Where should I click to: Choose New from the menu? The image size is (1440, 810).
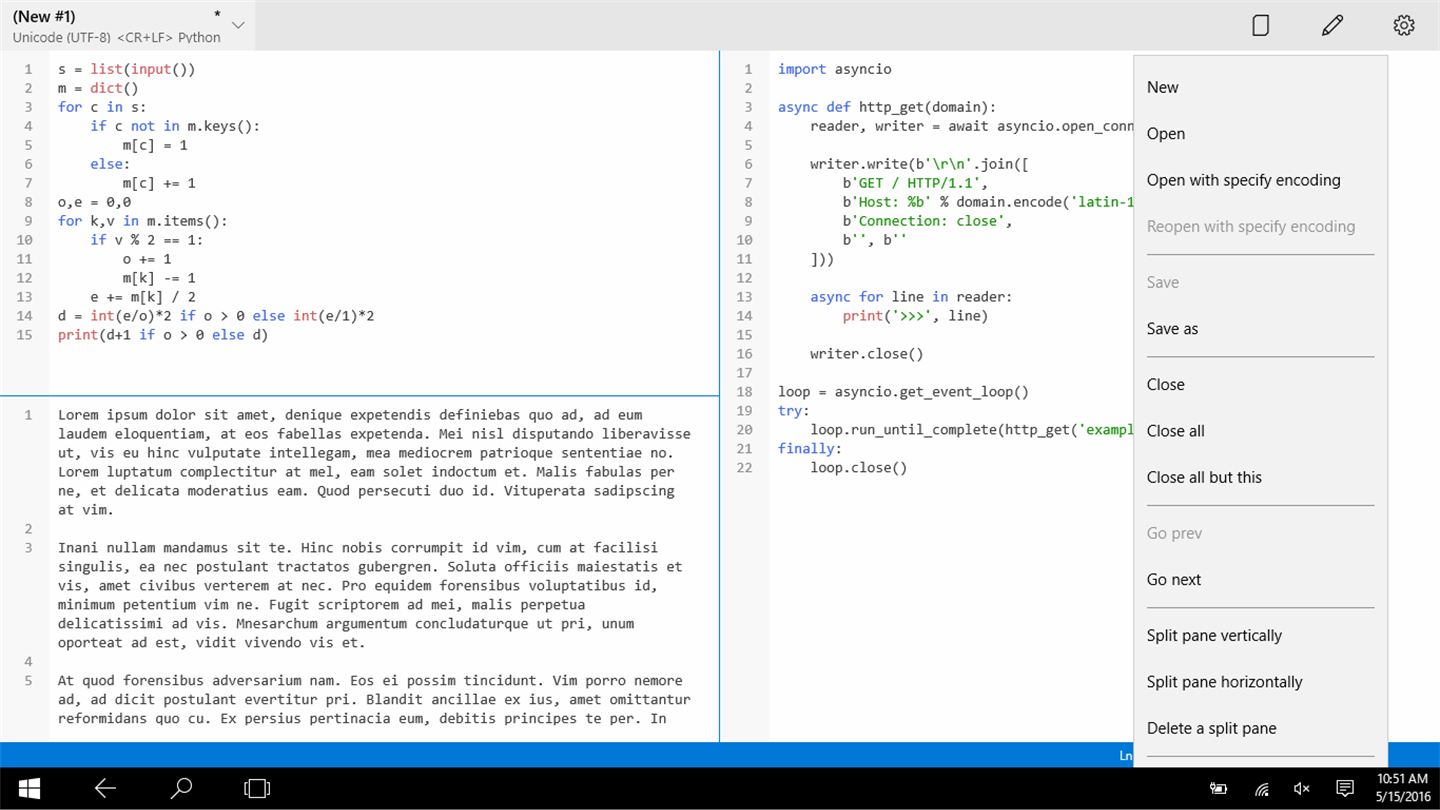1162,87
